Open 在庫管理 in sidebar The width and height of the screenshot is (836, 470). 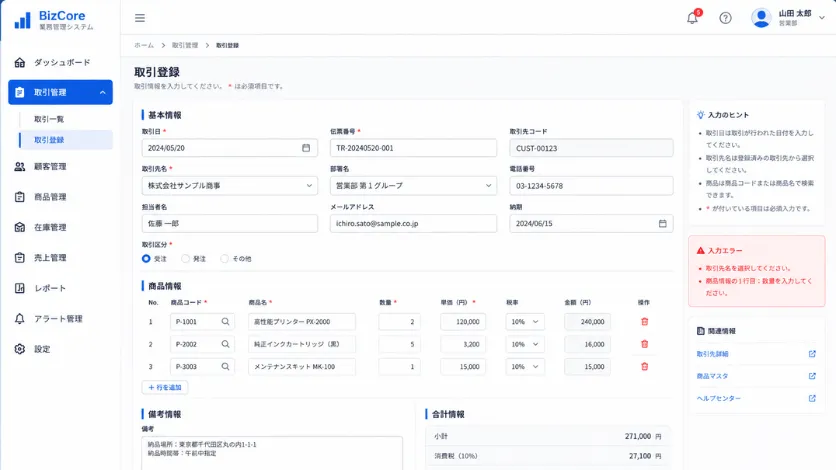[60, 228]
